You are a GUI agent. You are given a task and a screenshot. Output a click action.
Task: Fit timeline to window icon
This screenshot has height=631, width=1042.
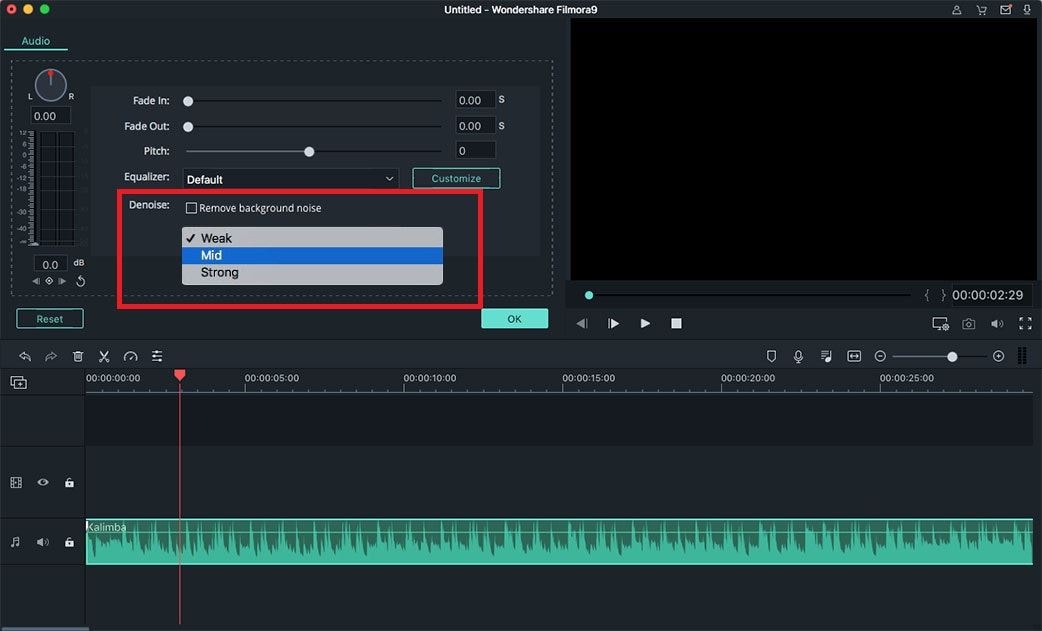[854, 357]
